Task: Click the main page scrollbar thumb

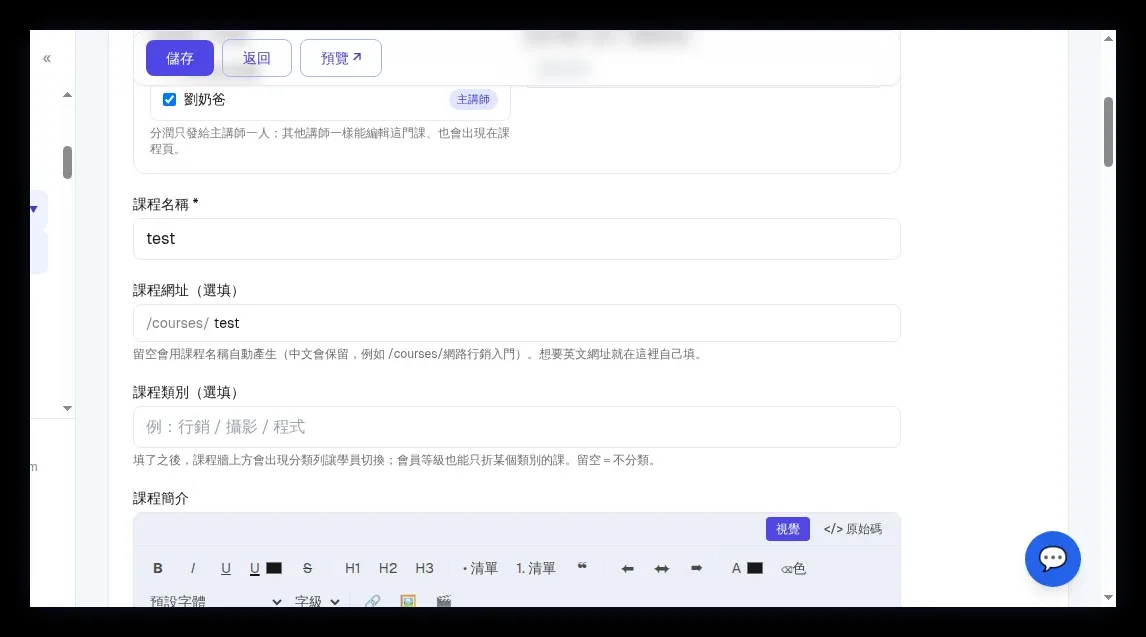Action: pos(1109,131)
